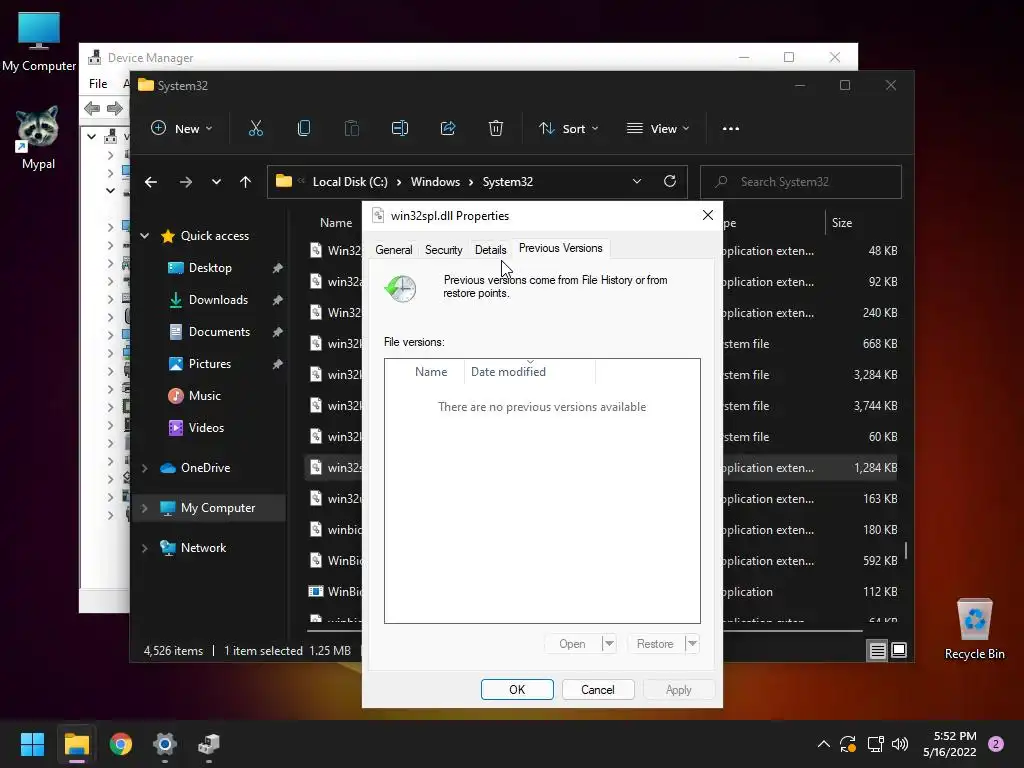The image size is (1024, 768).
Task: Open the New item dropdown
Action: [x=182, y=129]
